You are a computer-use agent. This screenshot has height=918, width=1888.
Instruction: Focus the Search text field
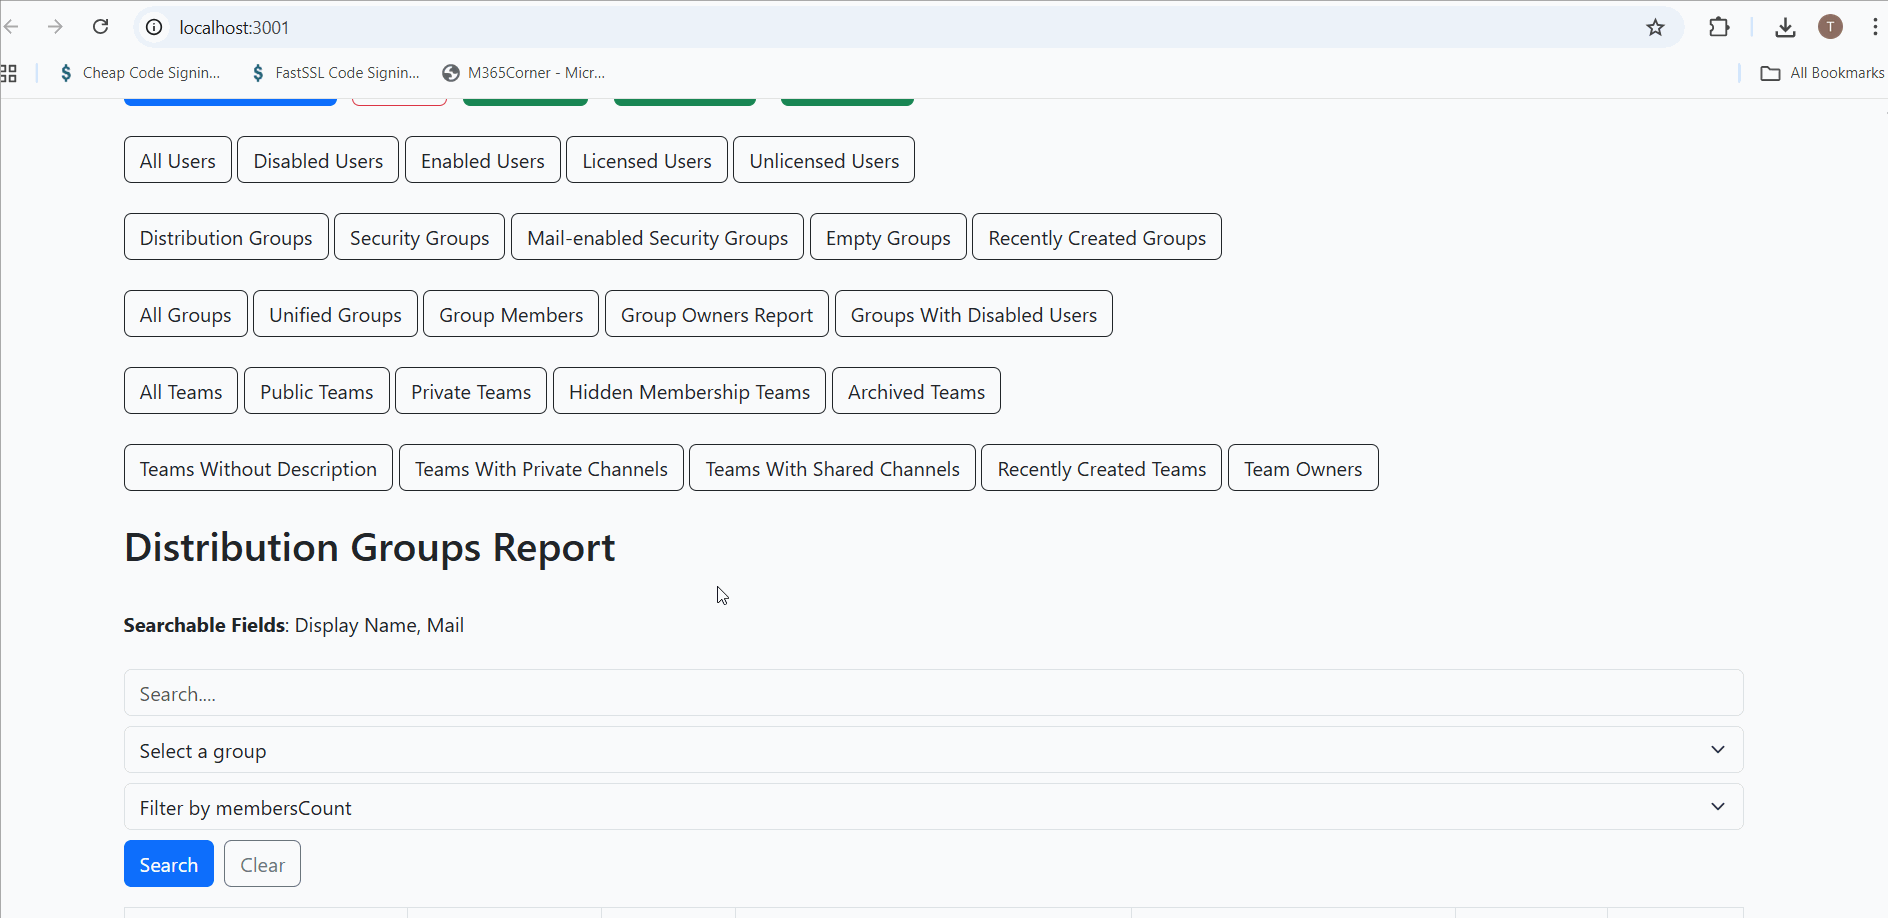point(932,693)
